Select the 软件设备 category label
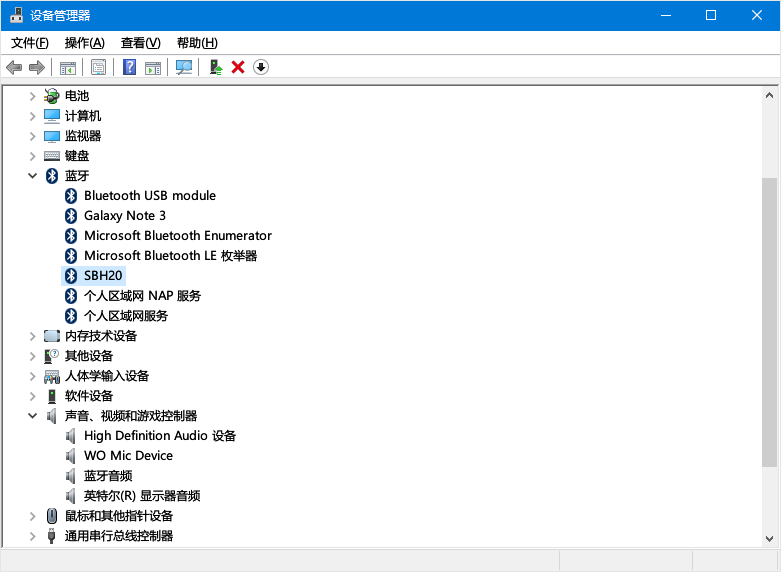781x572 pixels. click(89, 396)
